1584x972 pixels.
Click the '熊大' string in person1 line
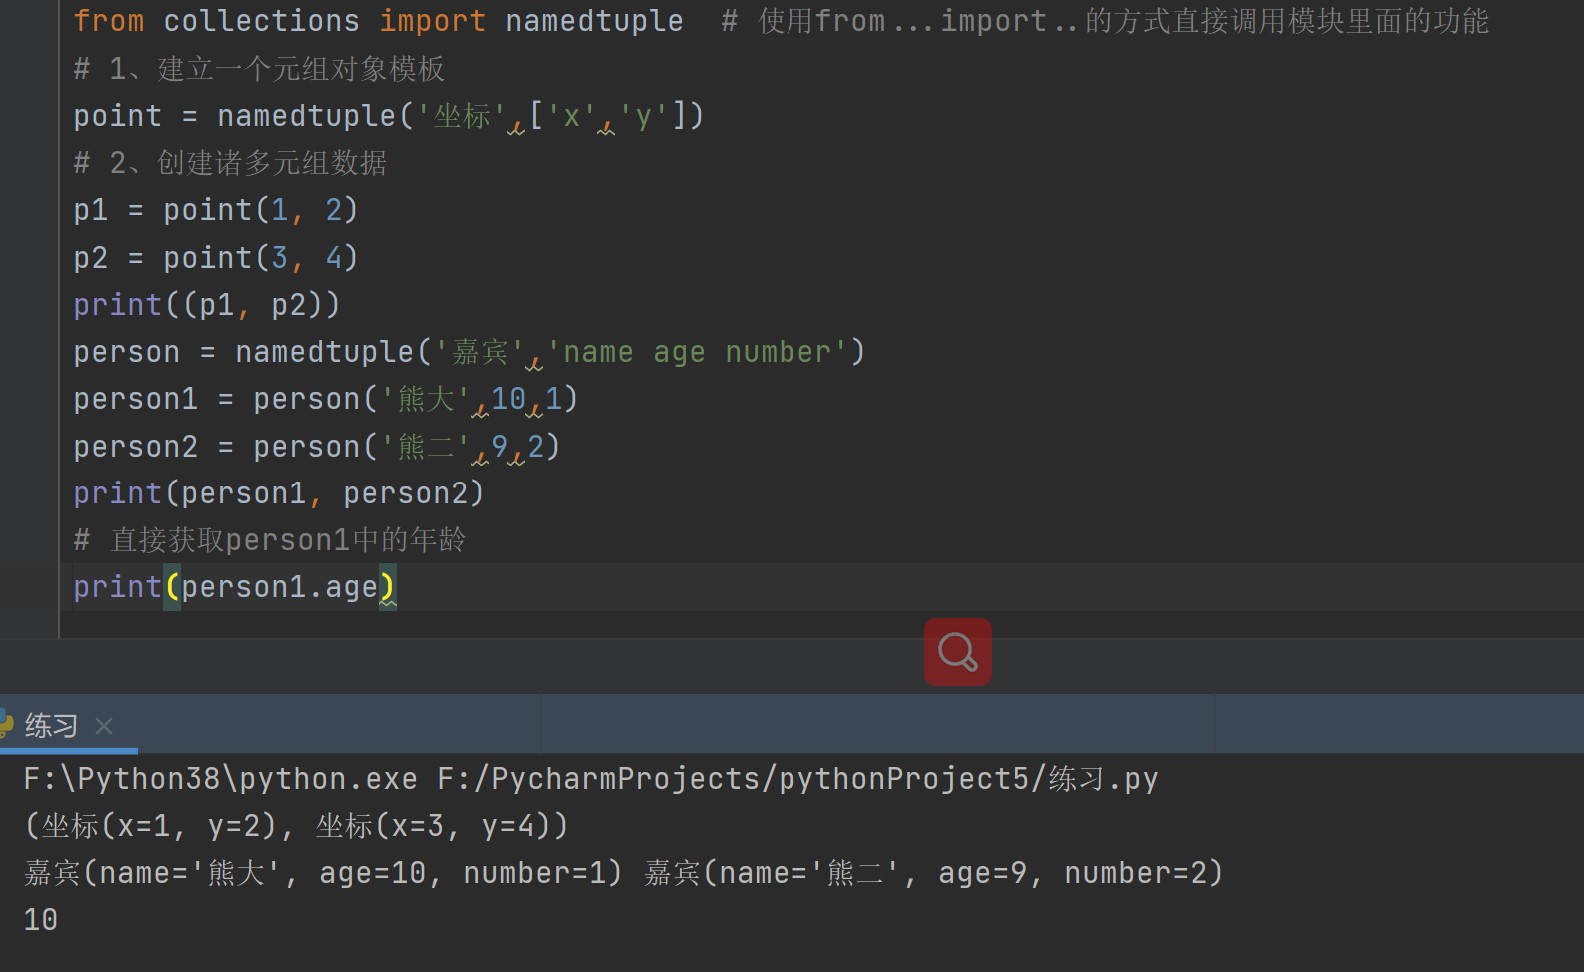426,399
